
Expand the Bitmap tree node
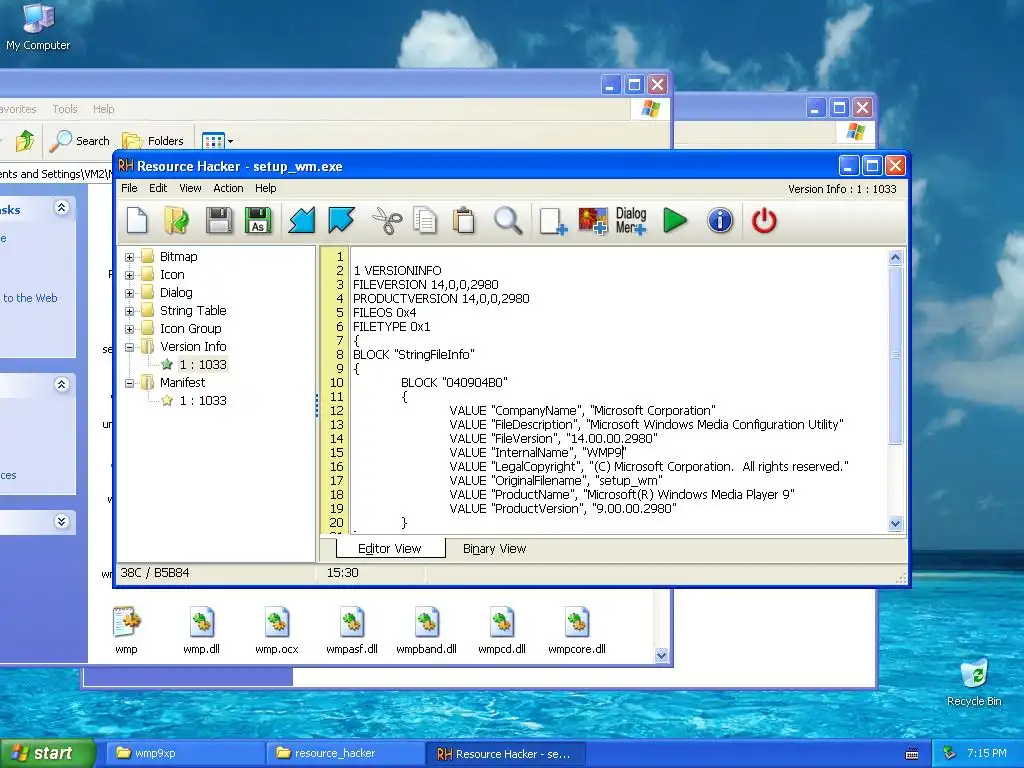click(129, 257)
